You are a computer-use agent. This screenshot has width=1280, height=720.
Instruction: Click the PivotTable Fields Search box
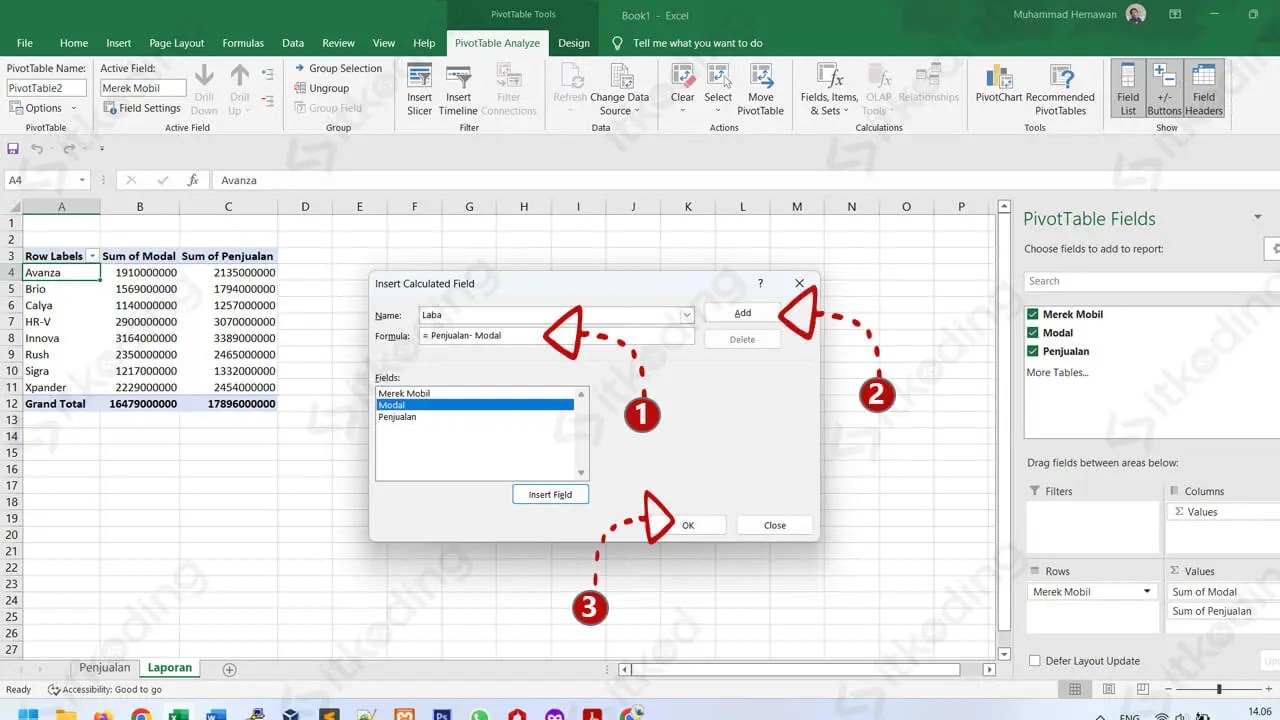coord(1151,281)
